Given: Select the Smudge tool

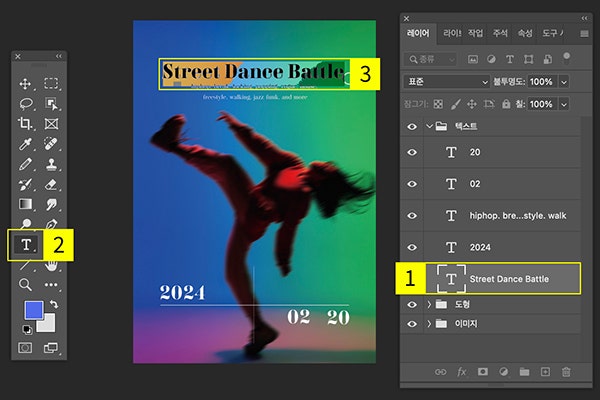Looking at the screenshot, I should (x=51, y=204).
